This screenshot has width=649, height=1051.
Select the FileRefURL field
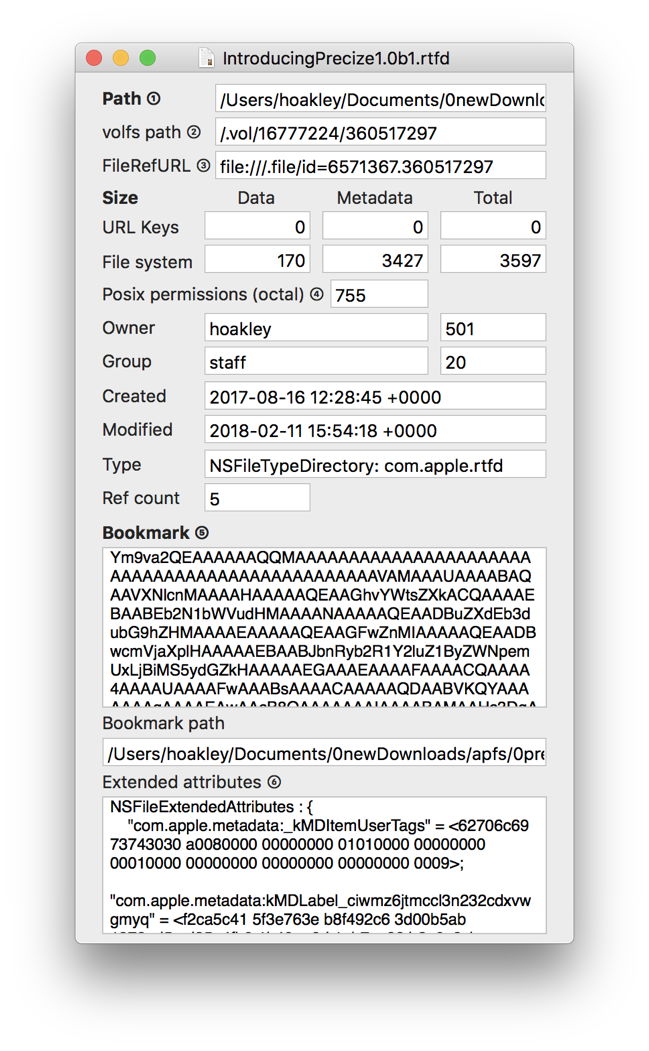tap(380, 166)
